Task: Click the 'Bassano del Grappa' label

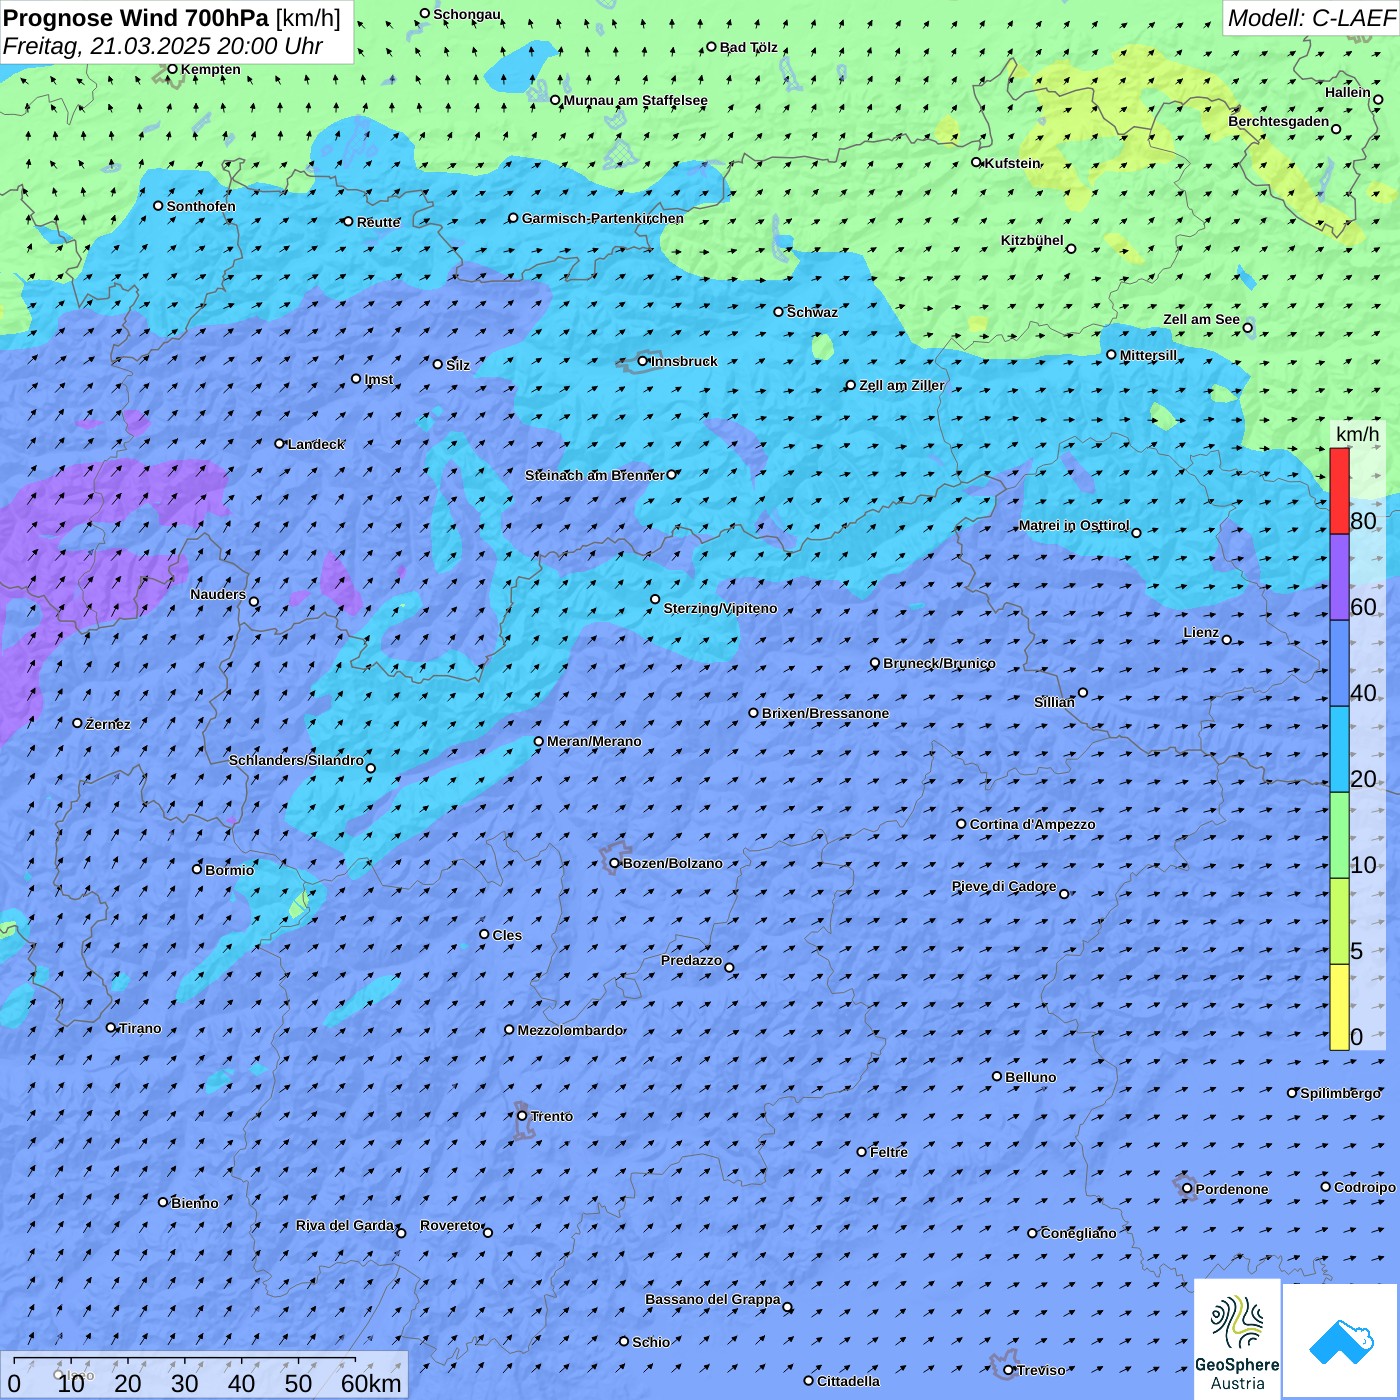Action: coord(713,1300)
